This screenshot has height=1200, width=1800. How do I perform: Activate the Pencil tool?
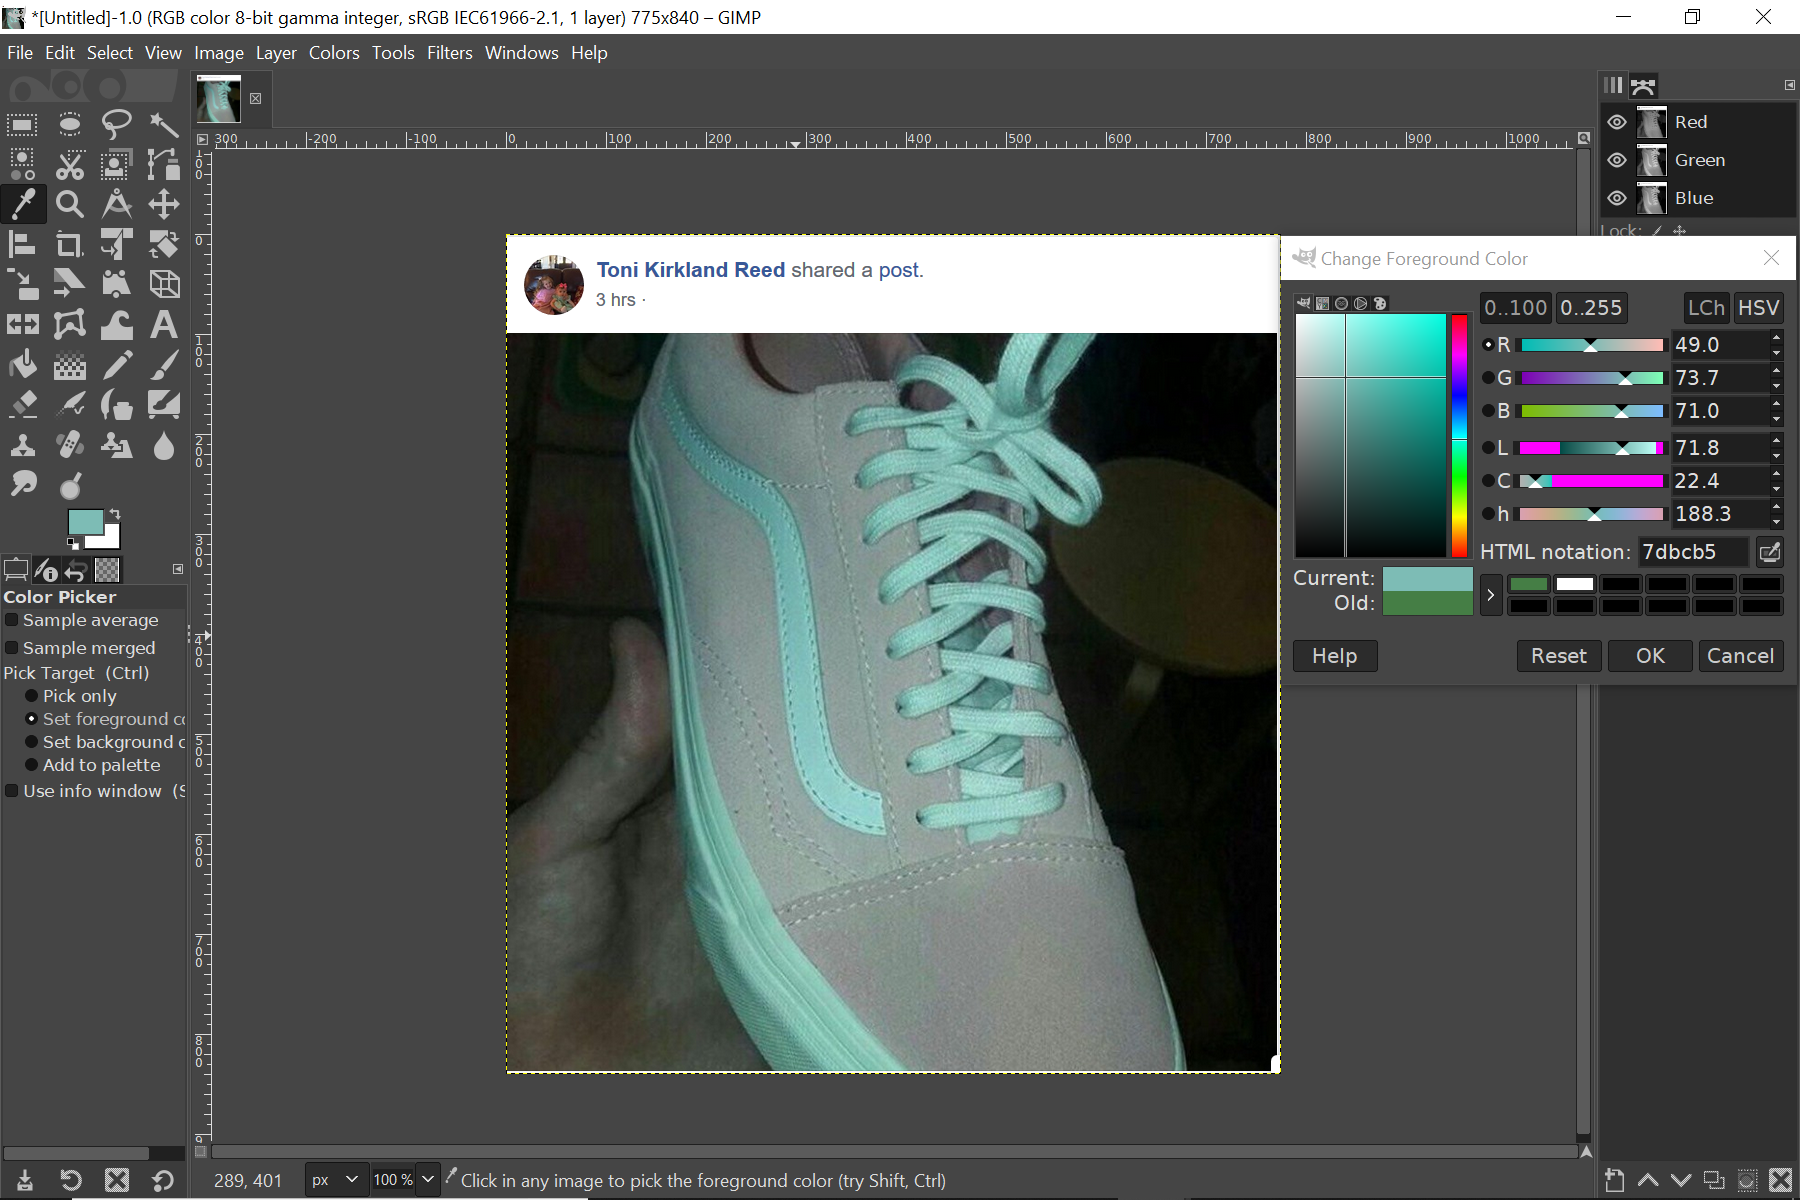117,365
